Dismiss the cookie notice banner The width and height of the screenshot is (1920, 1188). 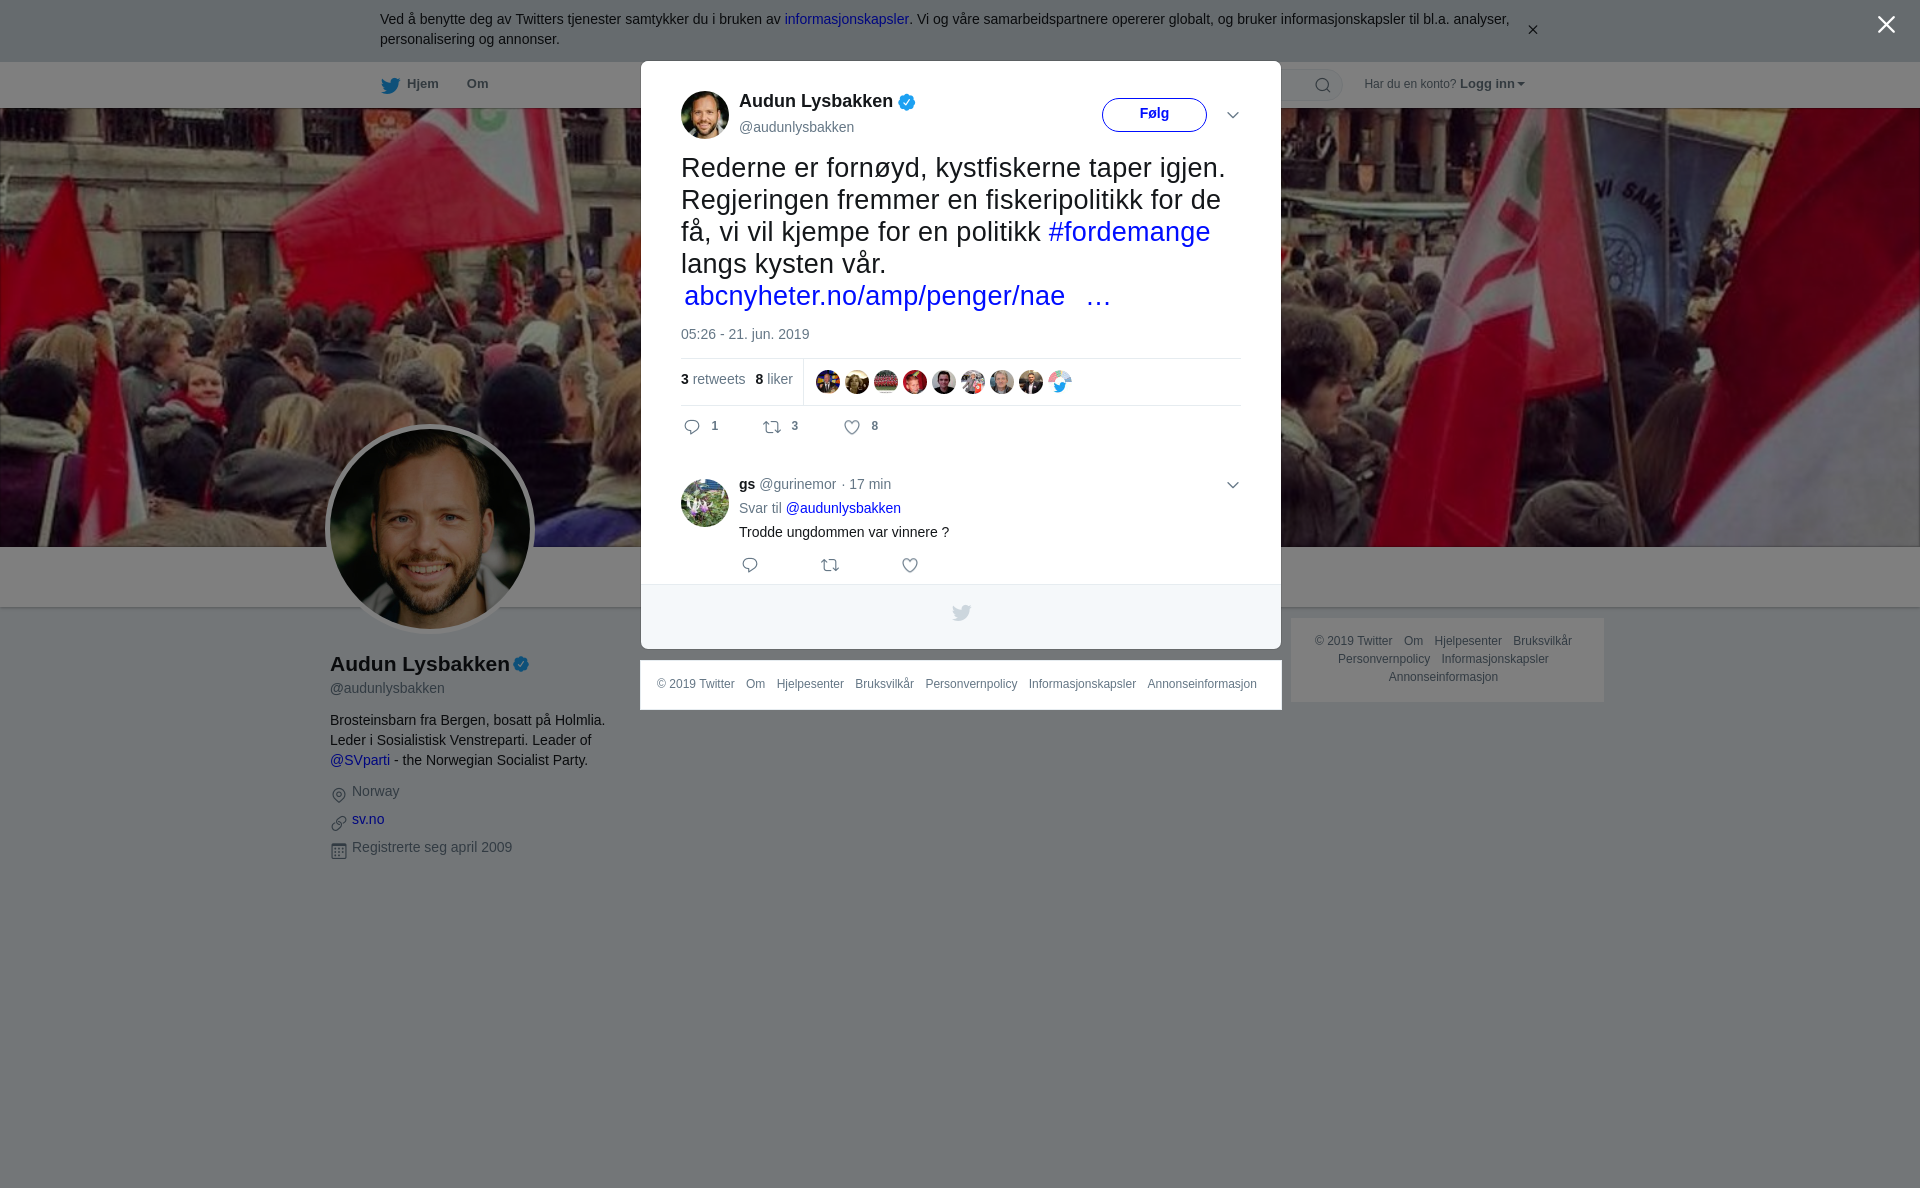[1532, 30]
